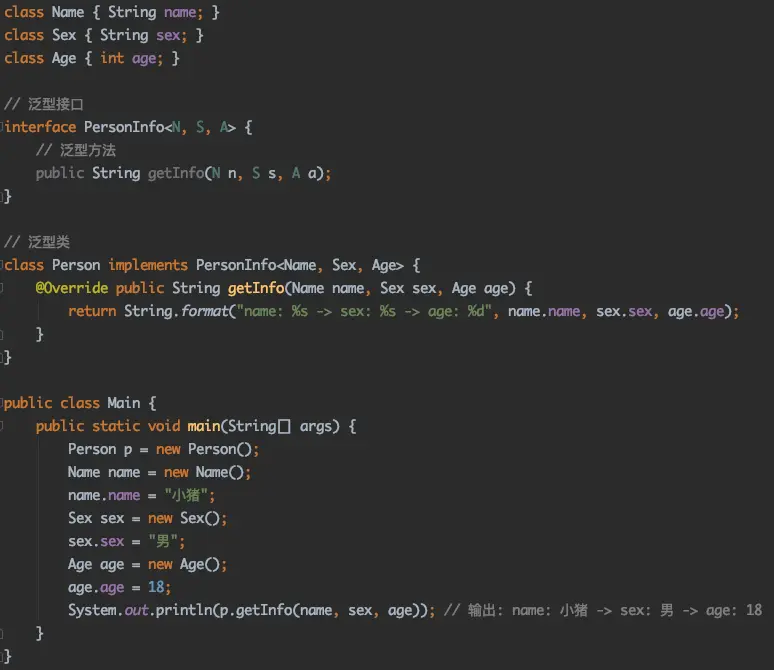Click the 'String sex;' field in class Sex
This screenshot has width=774, height=670.
[x=144, y=36]
